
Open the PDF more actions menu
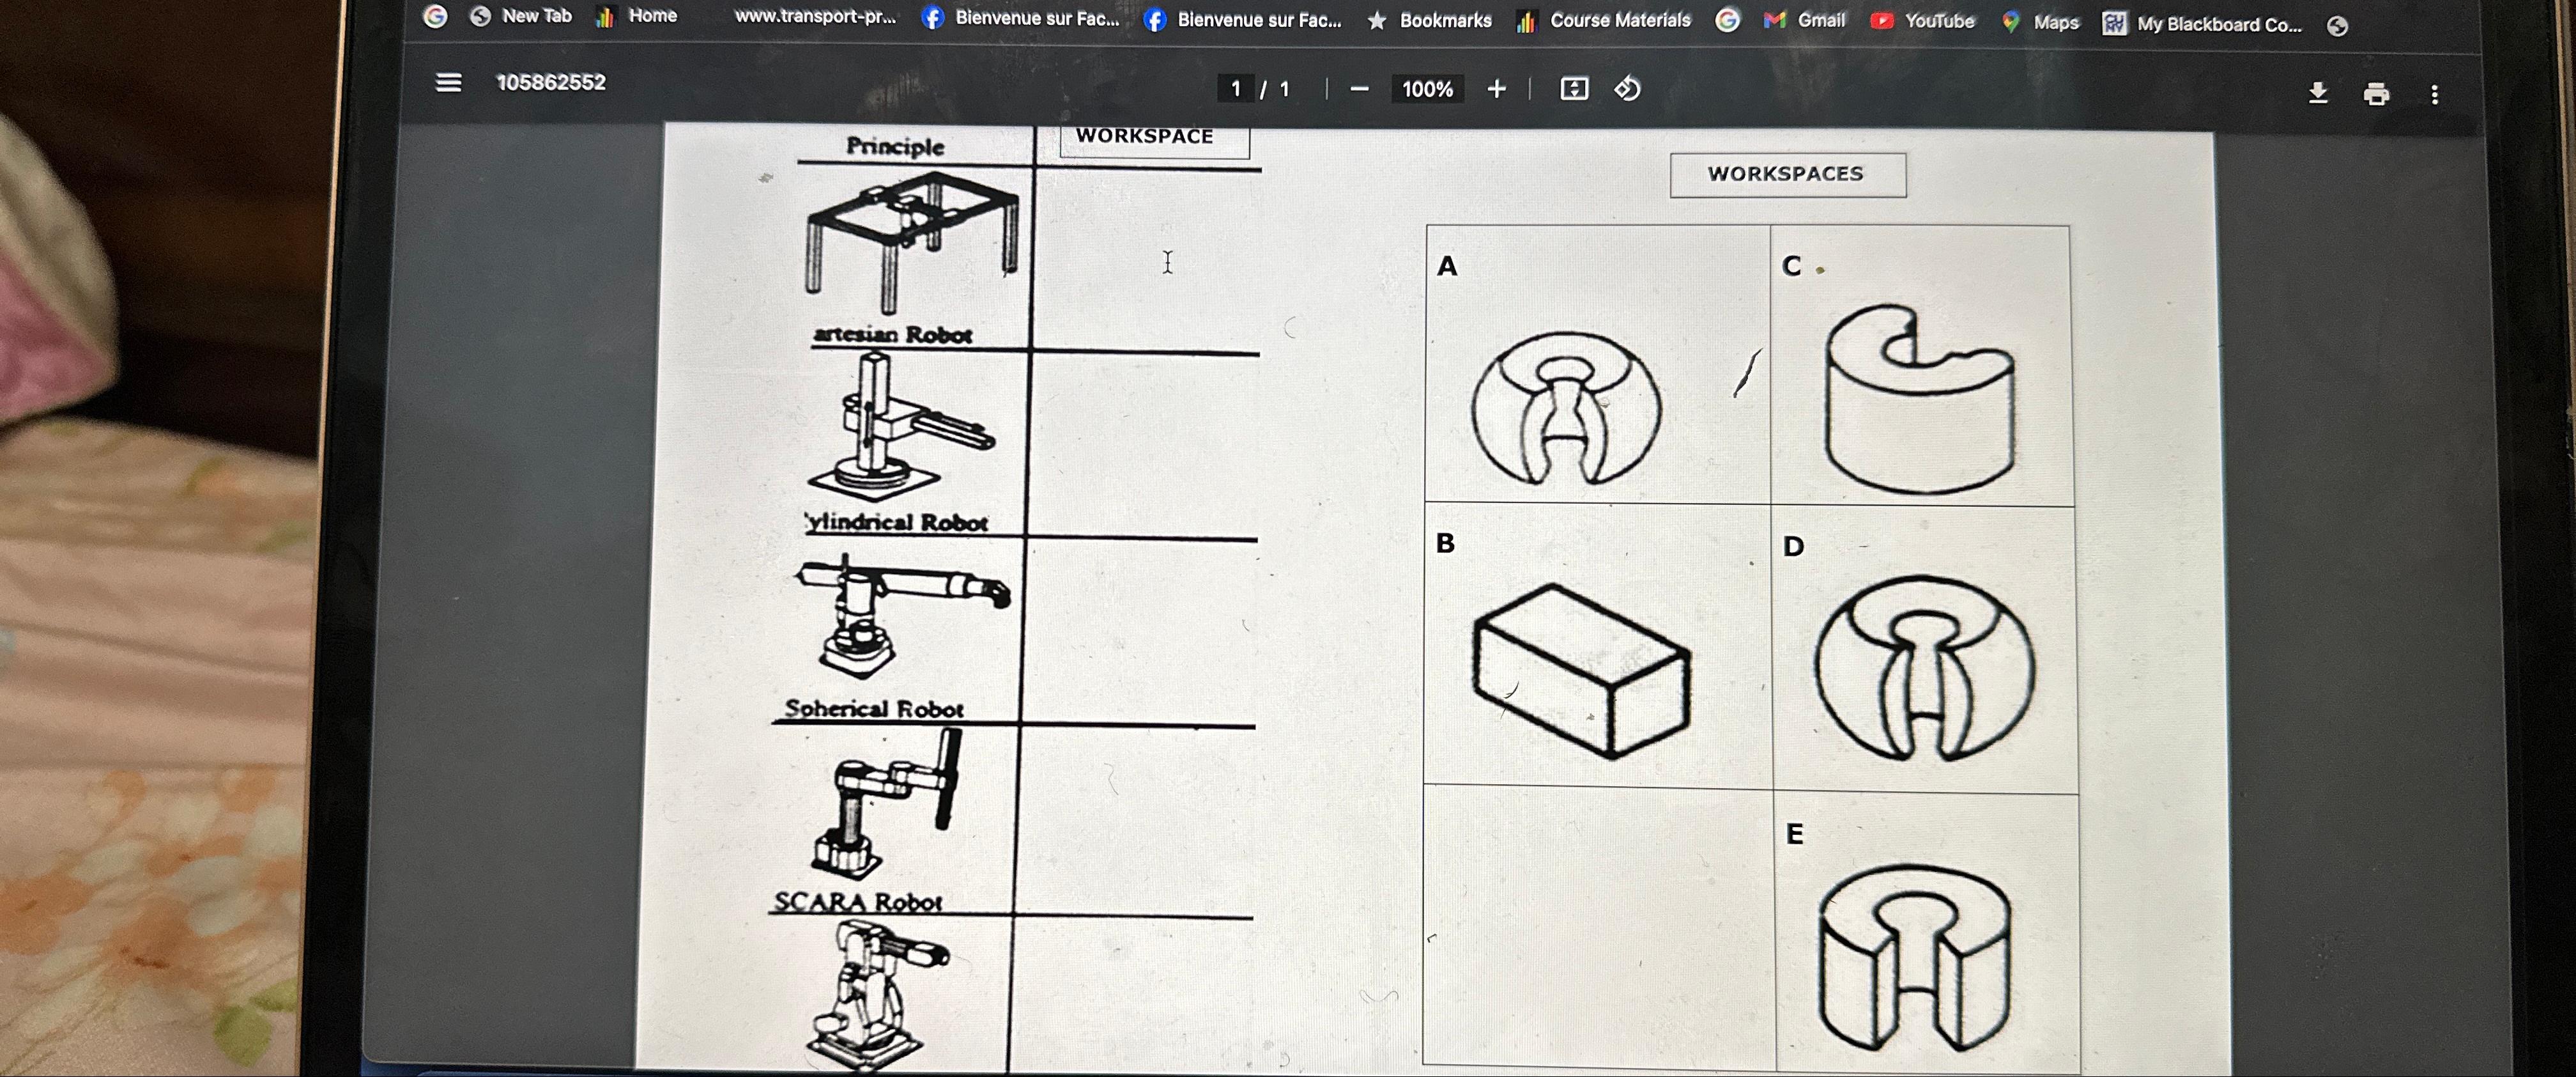pos(2434,95)
